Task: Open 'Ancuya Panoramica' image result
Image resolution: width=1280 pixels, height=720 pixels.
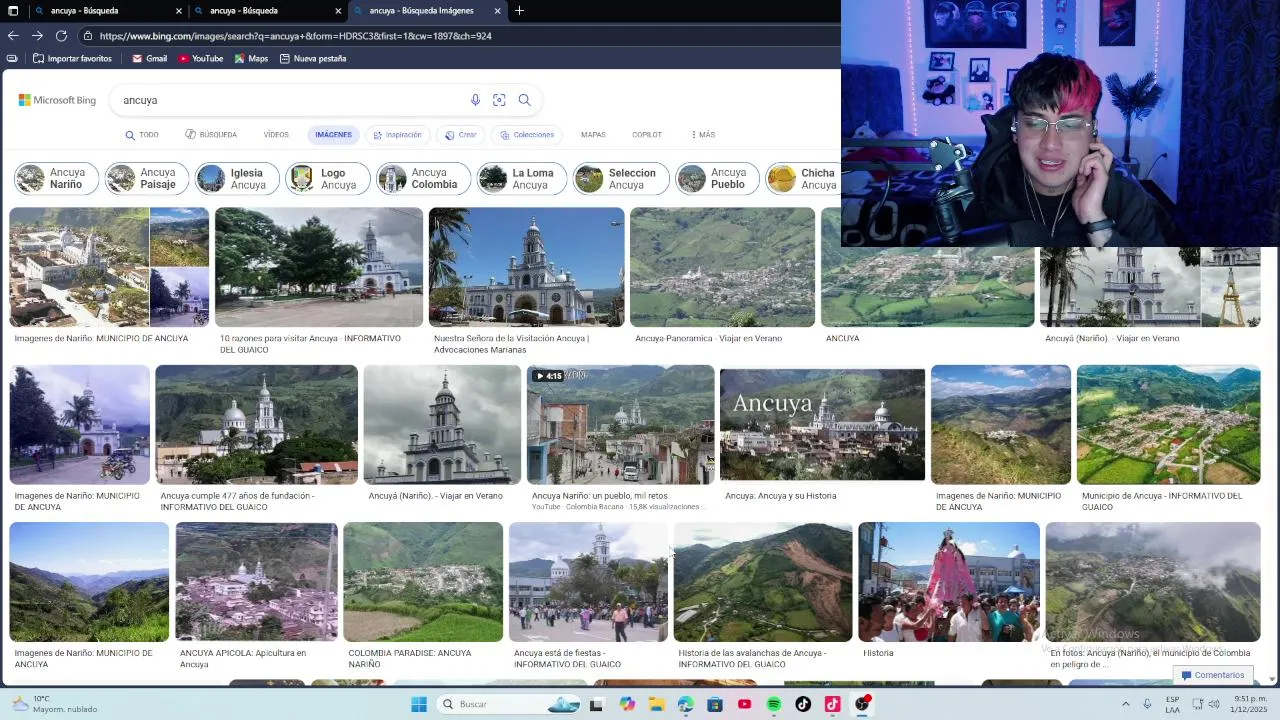Action: coord(722,267)
